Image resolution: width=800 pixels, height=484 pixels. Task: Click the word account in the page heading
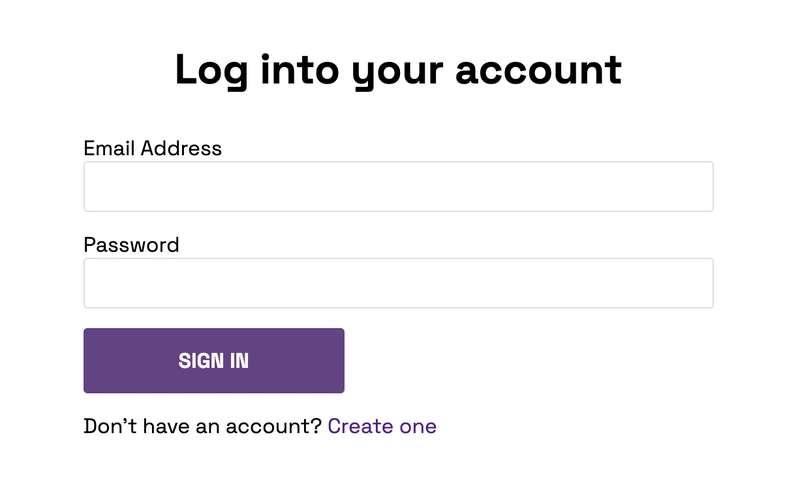coord(539,70)
